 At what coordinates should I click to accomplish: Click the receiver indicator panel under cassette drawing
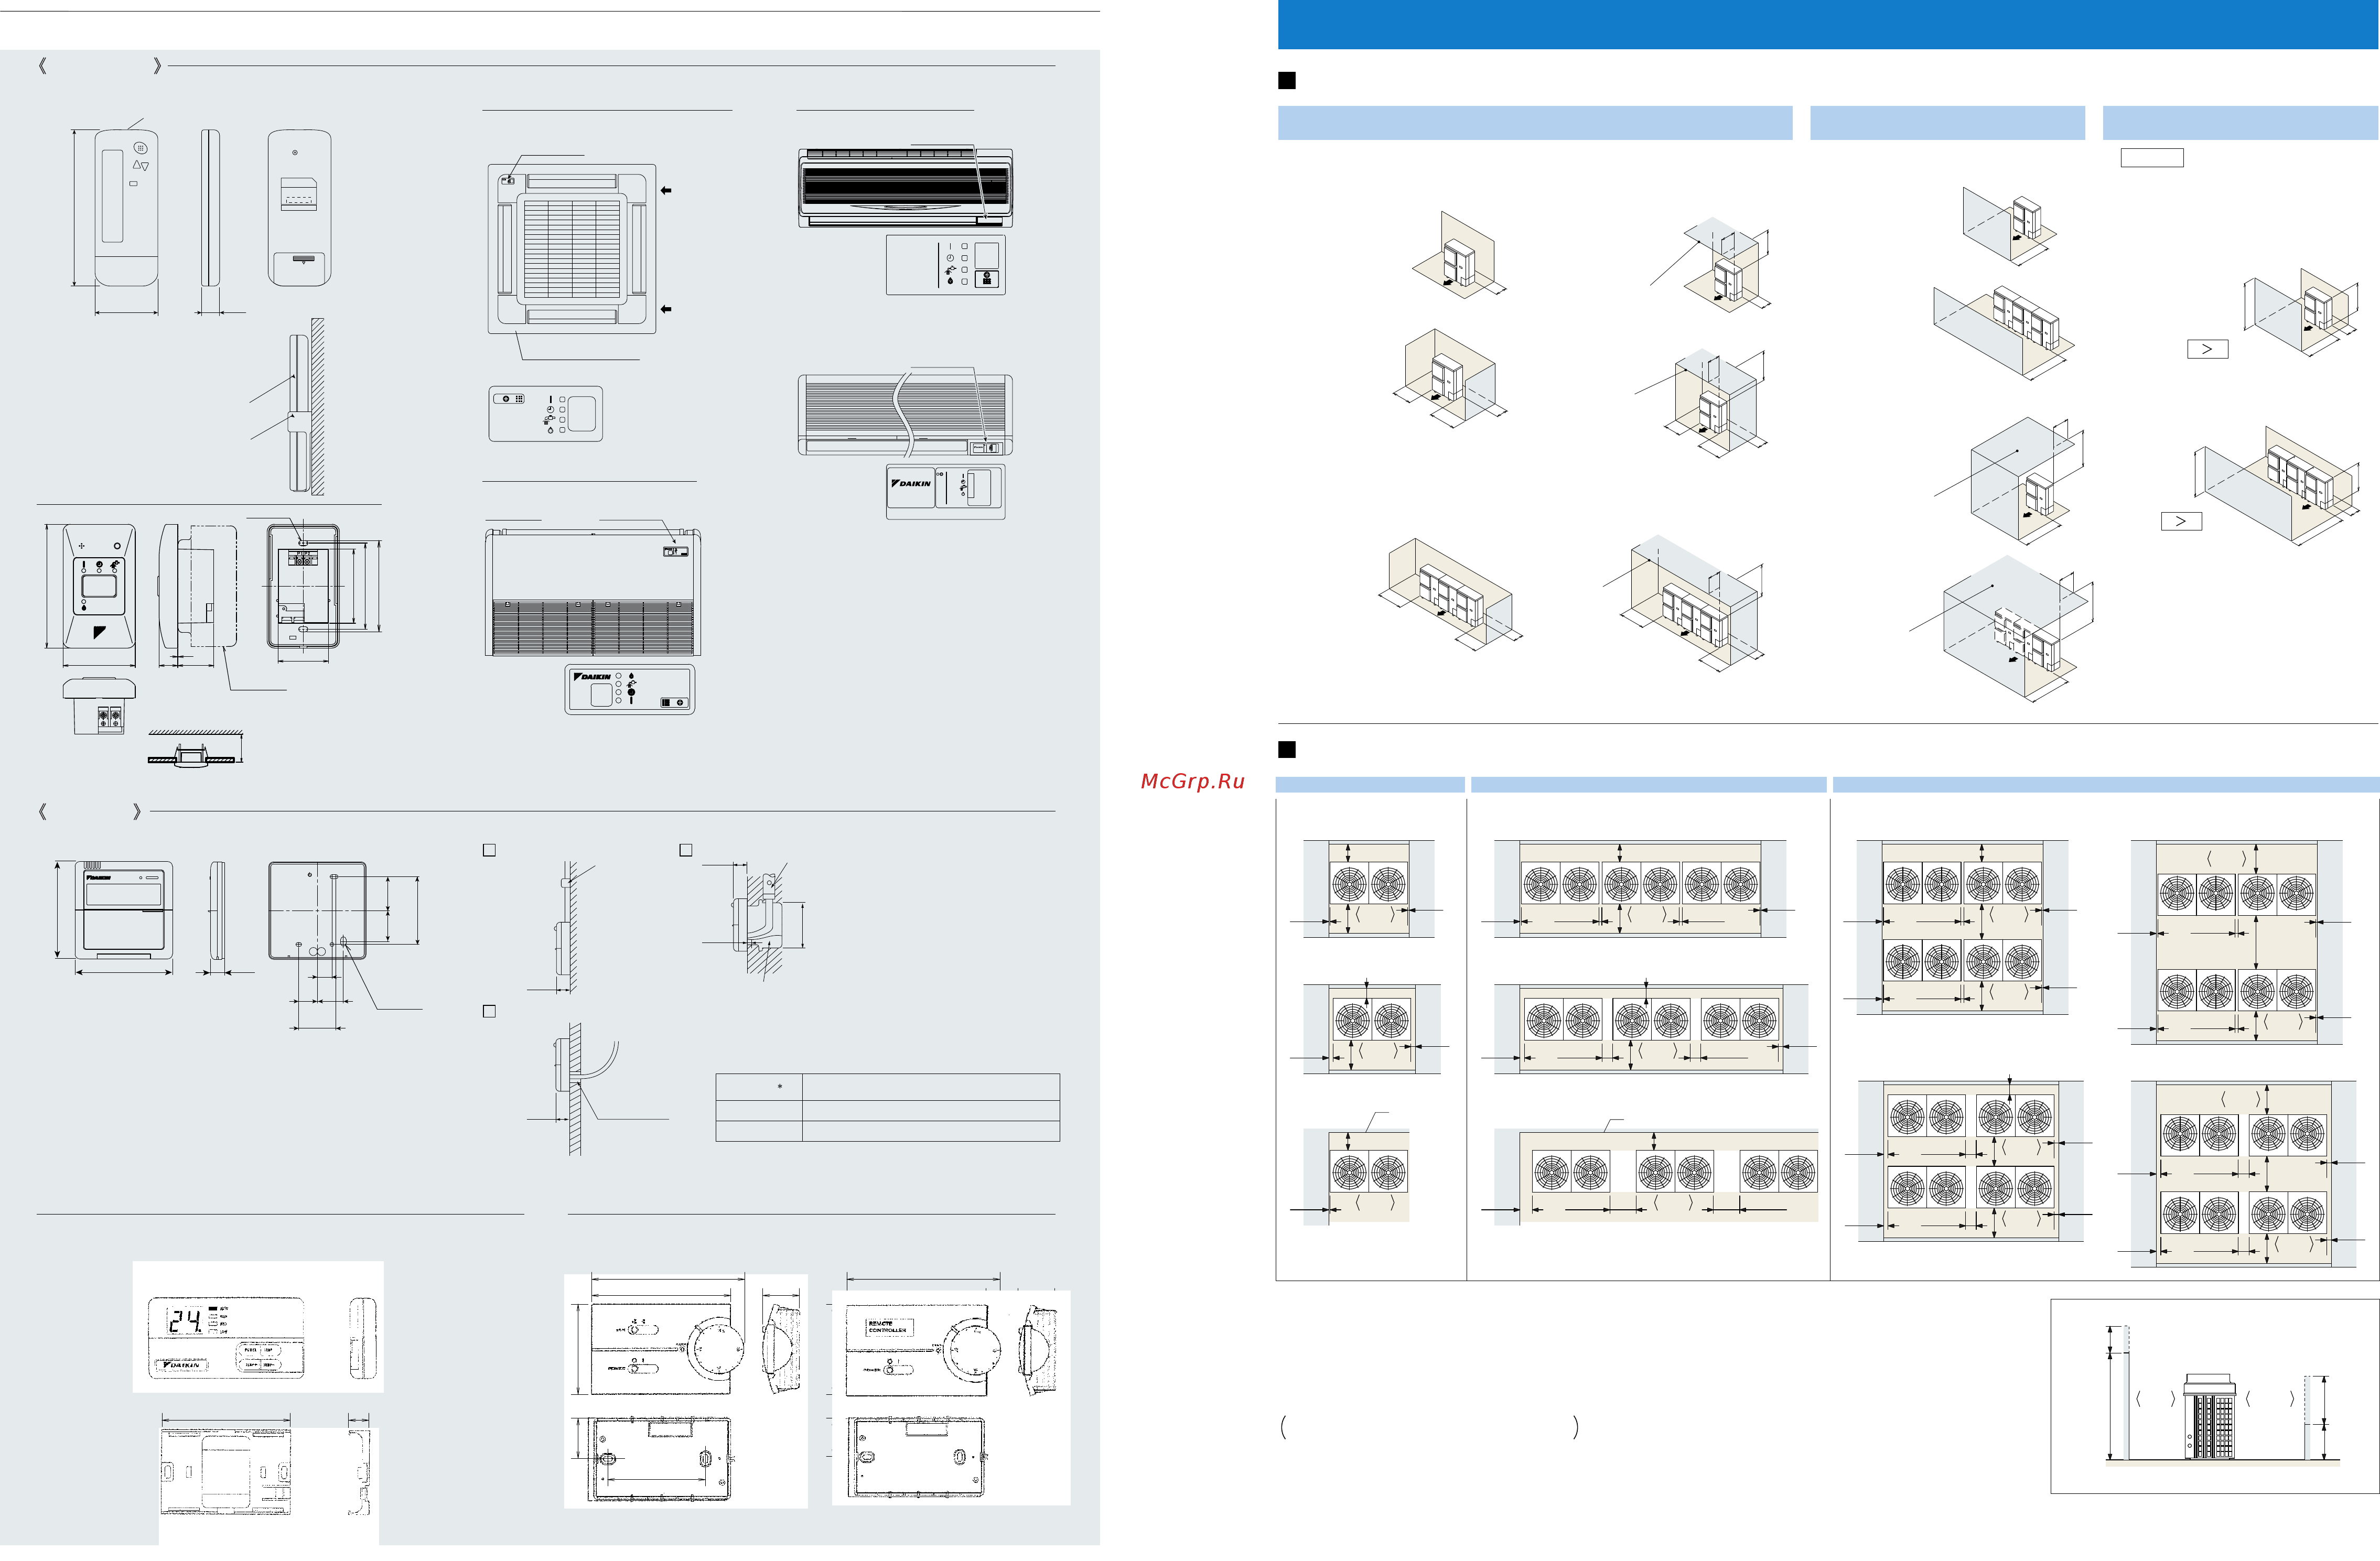coord(546,415)
